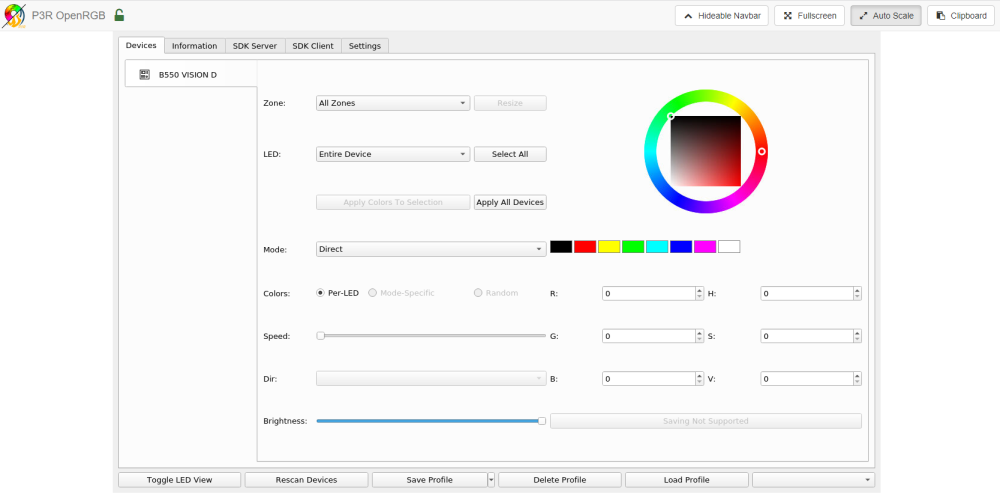The height and width of the screenshot is (500, 1000).
Task: Select the Mode-Specific colors radio button
Action: 372,293
